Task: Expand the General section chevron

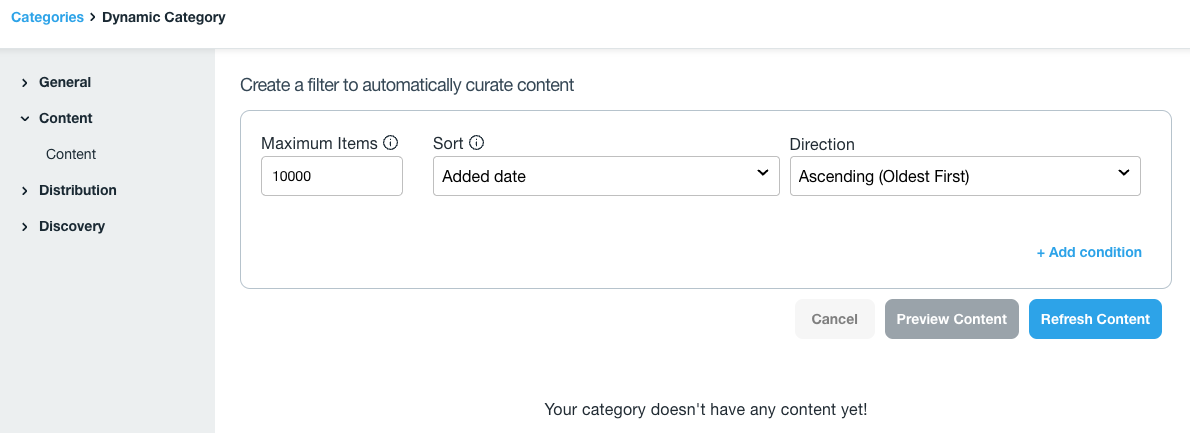Action: pyautogui.click(x=24, y=83)
